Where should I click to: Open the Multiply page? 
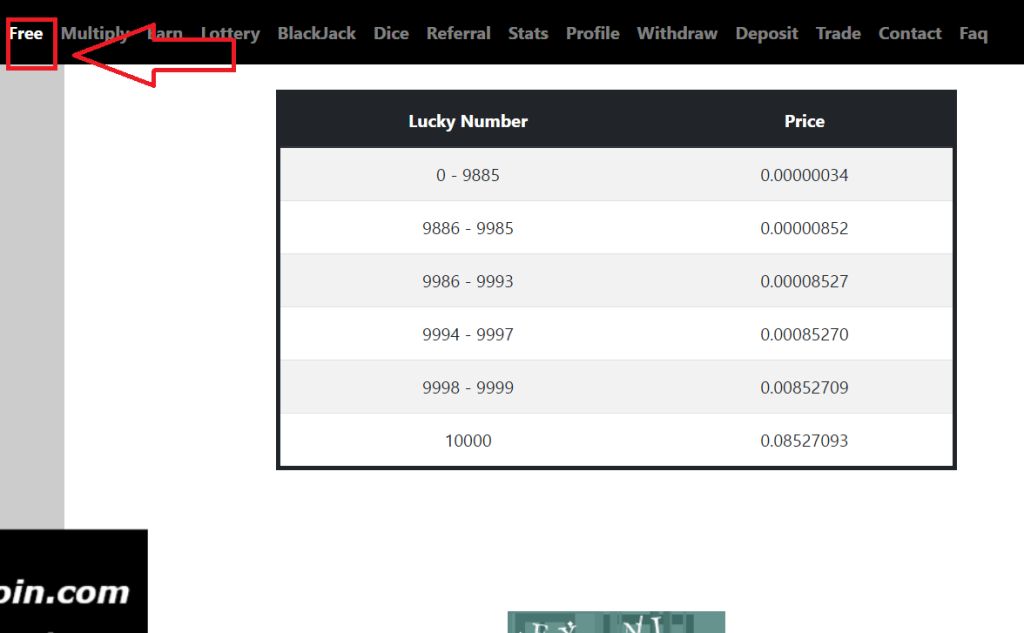pyautogui.click(x=95, y=33)
